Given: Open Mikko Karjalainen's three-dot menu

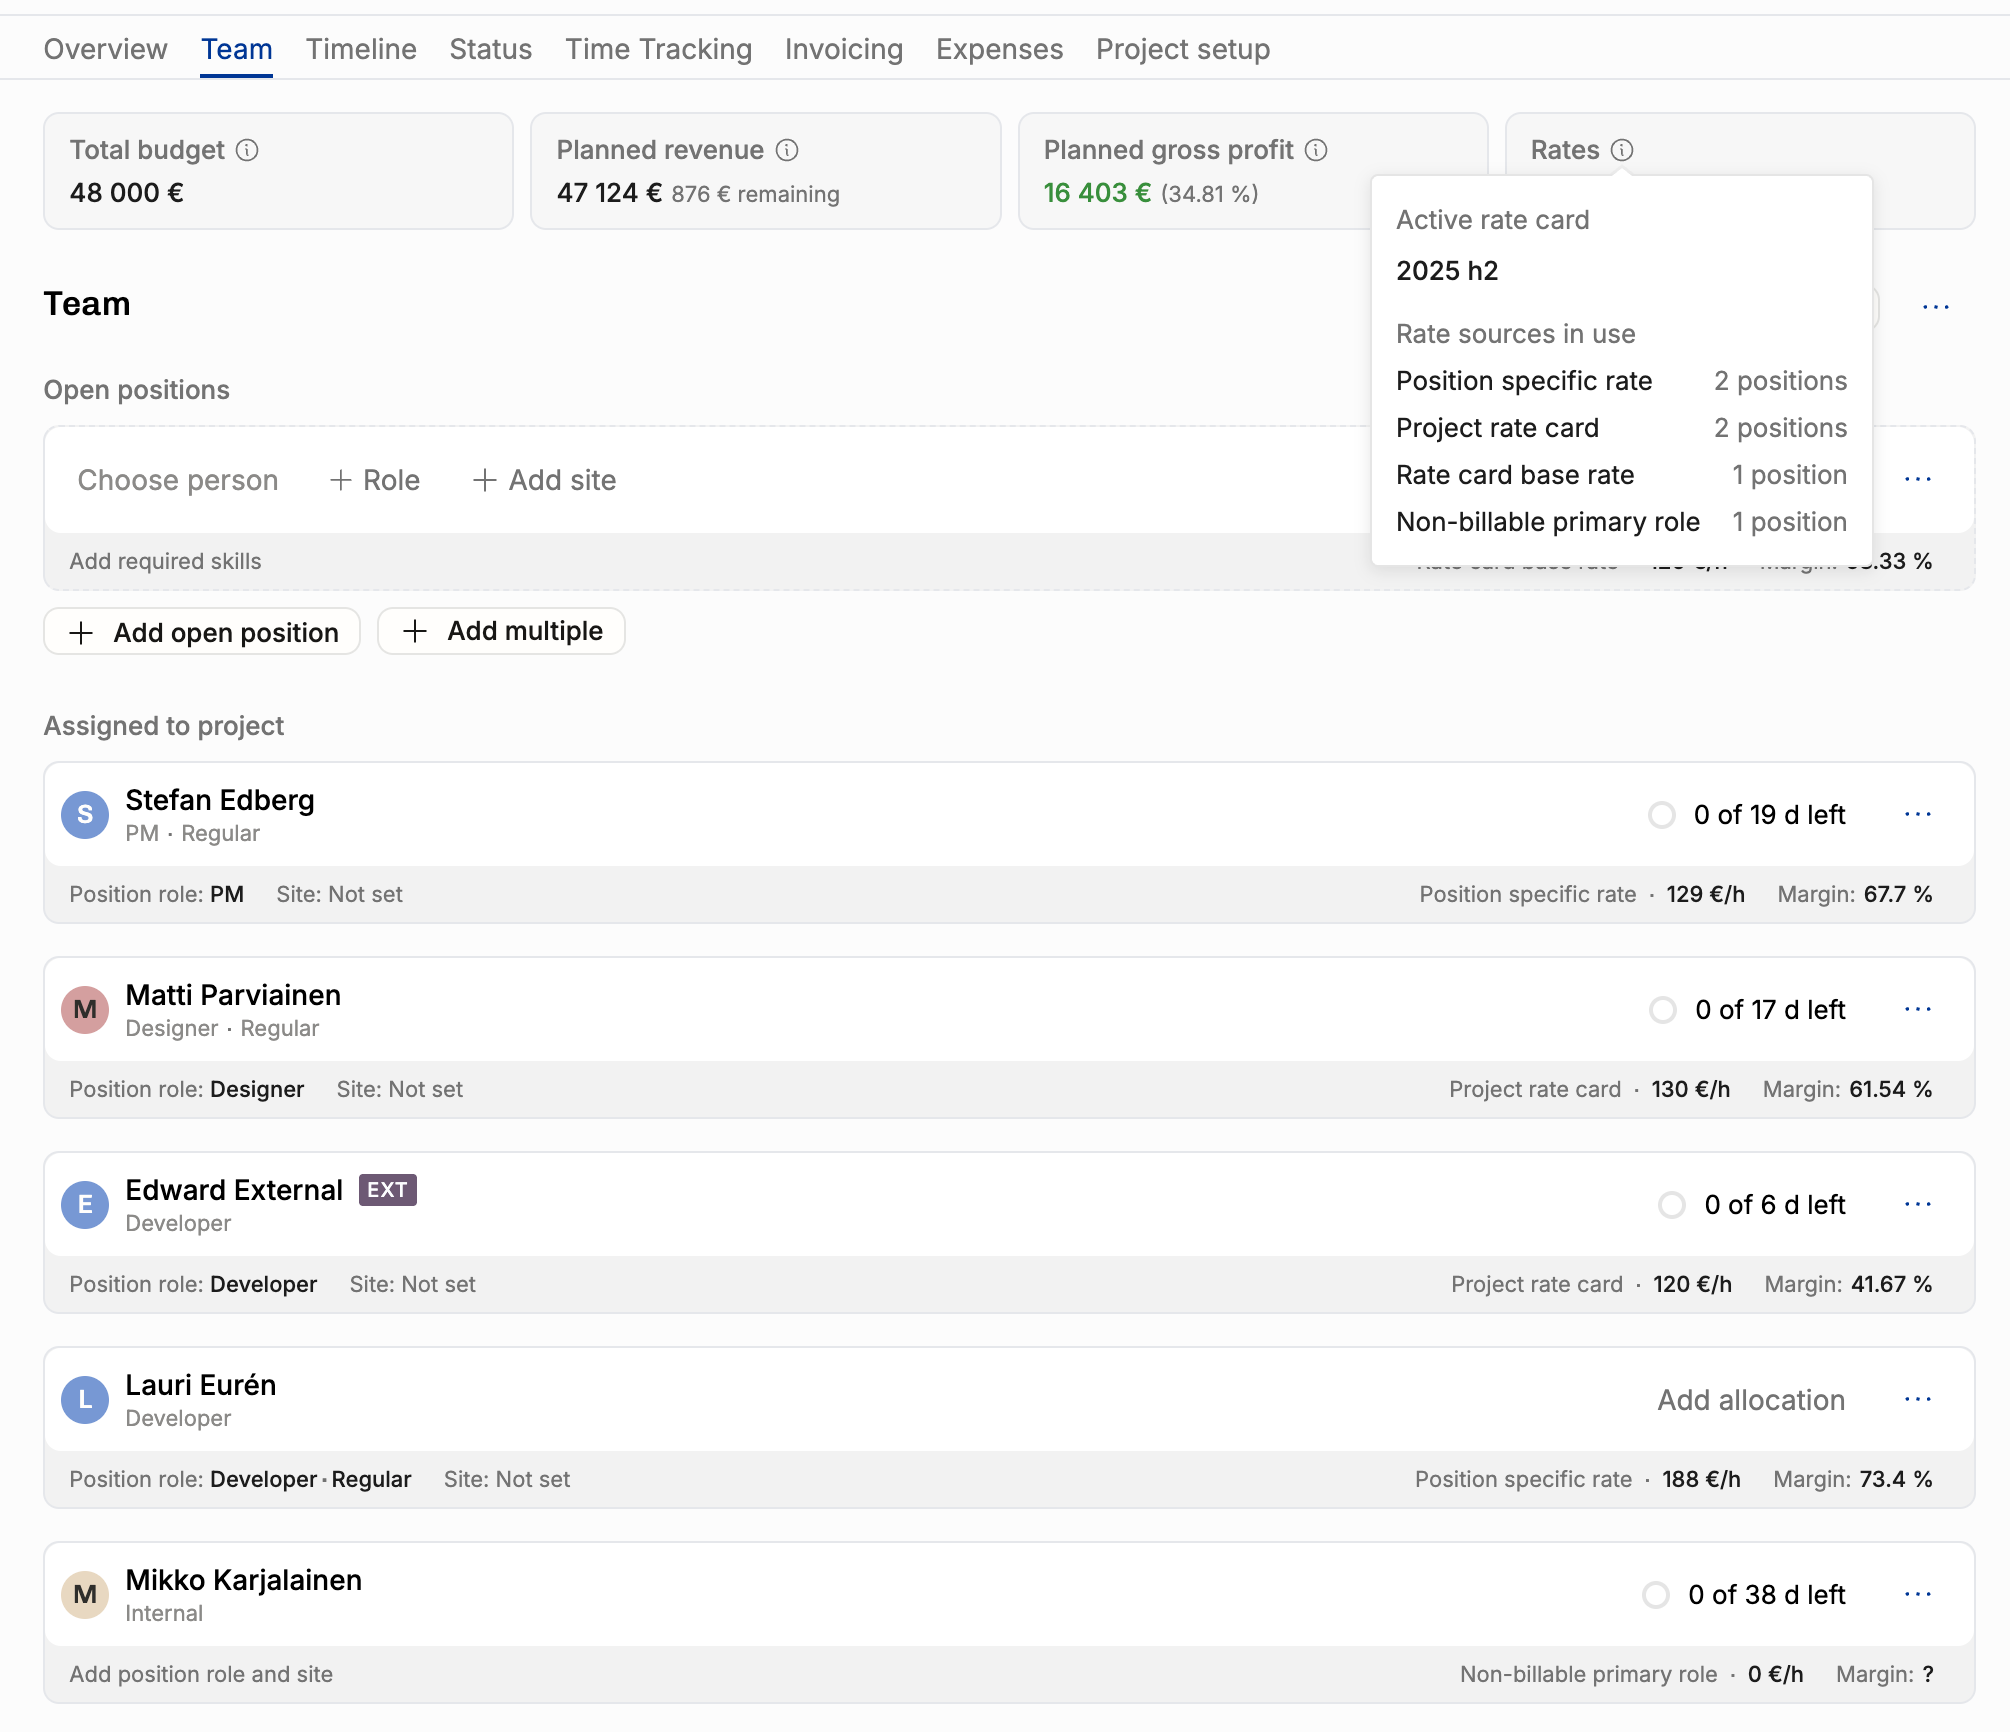Looking at the screenshot, I should [x=1918, y=1594].
